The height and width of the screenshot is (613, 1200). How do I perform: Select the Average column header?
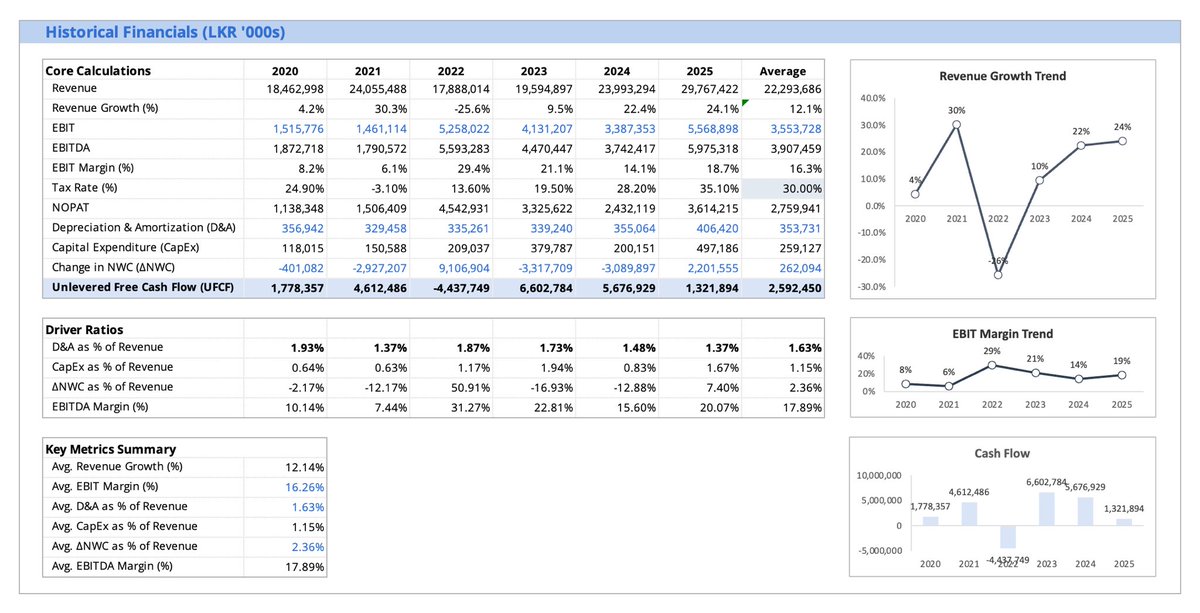coord(783,71)
